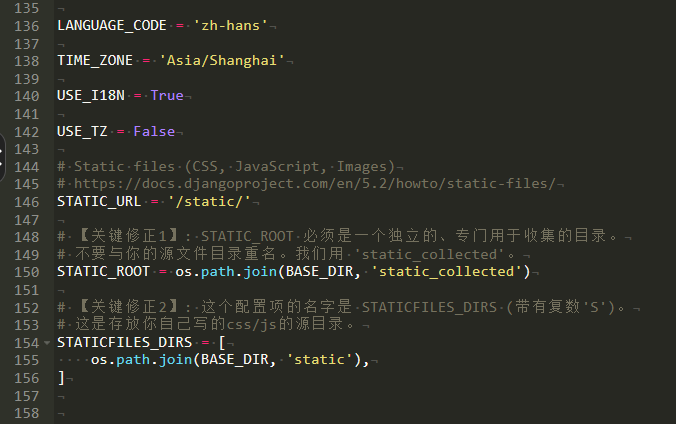The width and height of the screenshot is (676, 424).
Task: Click the False value of USE_TZ
Action: (154, 131)
